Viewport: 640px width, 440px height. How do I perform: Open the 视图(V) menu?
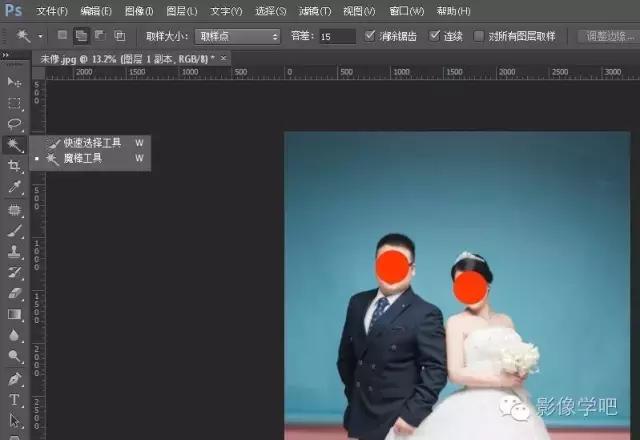[359, 11]
